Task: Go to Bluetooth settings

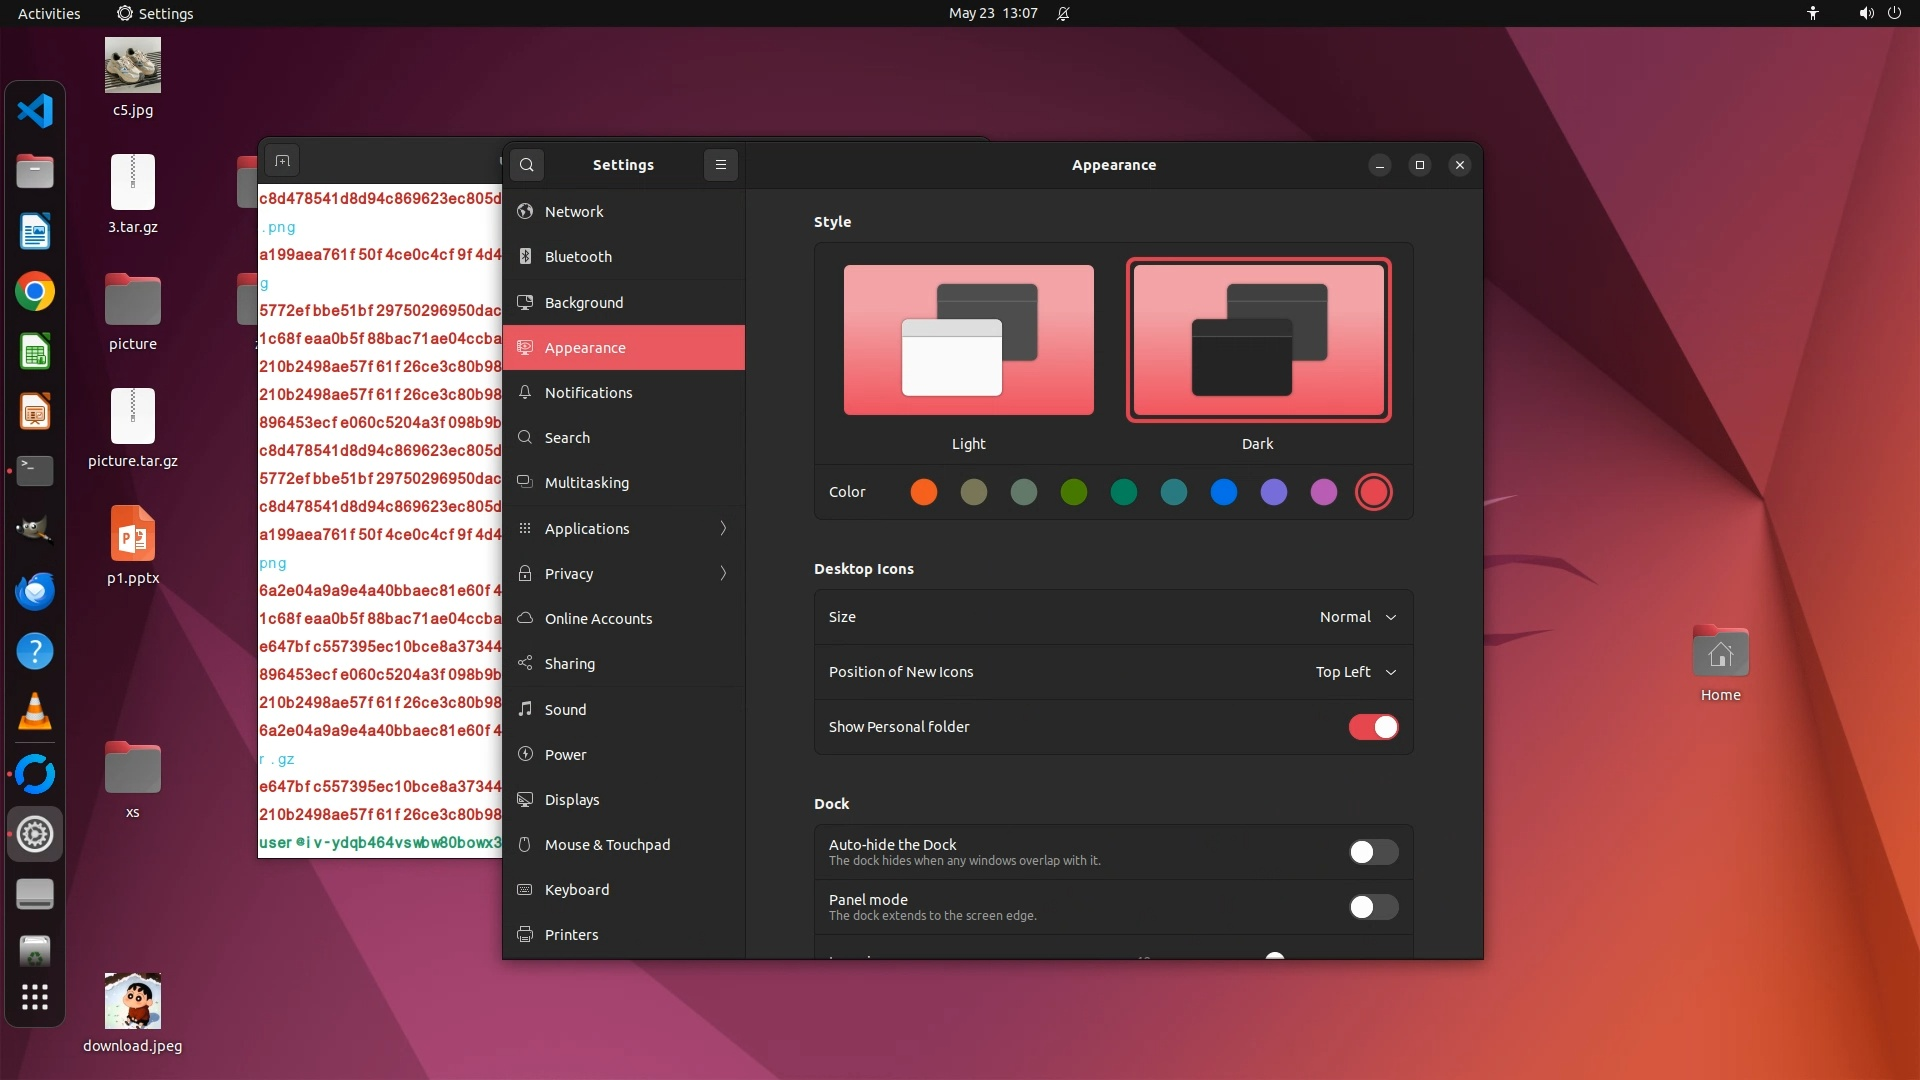Action: click(578, 257)
